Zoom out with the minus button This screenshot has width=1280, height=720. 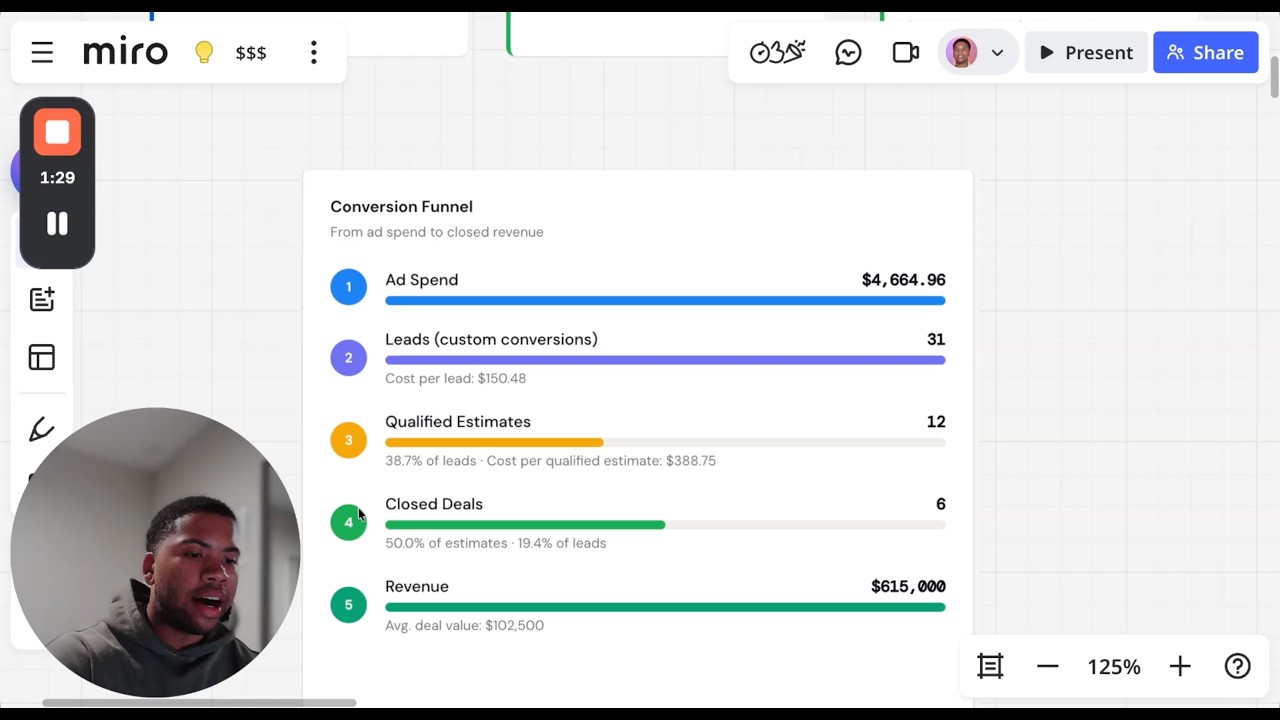coord(1047,666)
